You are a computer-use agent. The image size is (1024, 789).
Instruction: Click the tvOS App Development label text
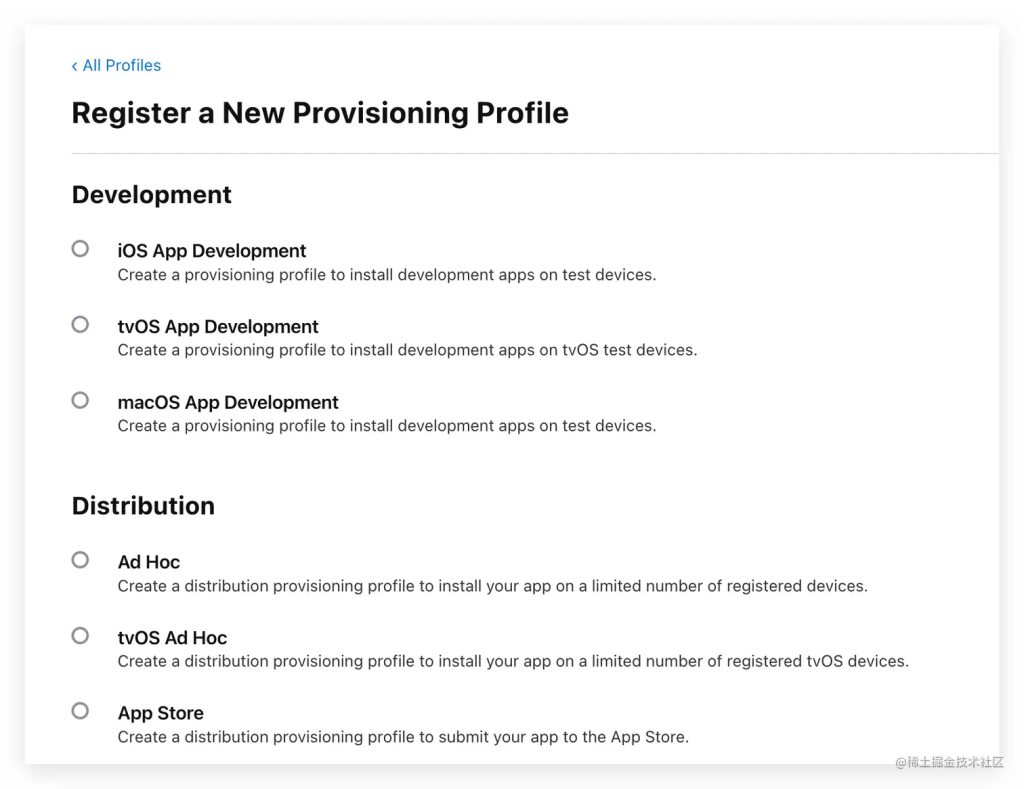pos(218,326)
